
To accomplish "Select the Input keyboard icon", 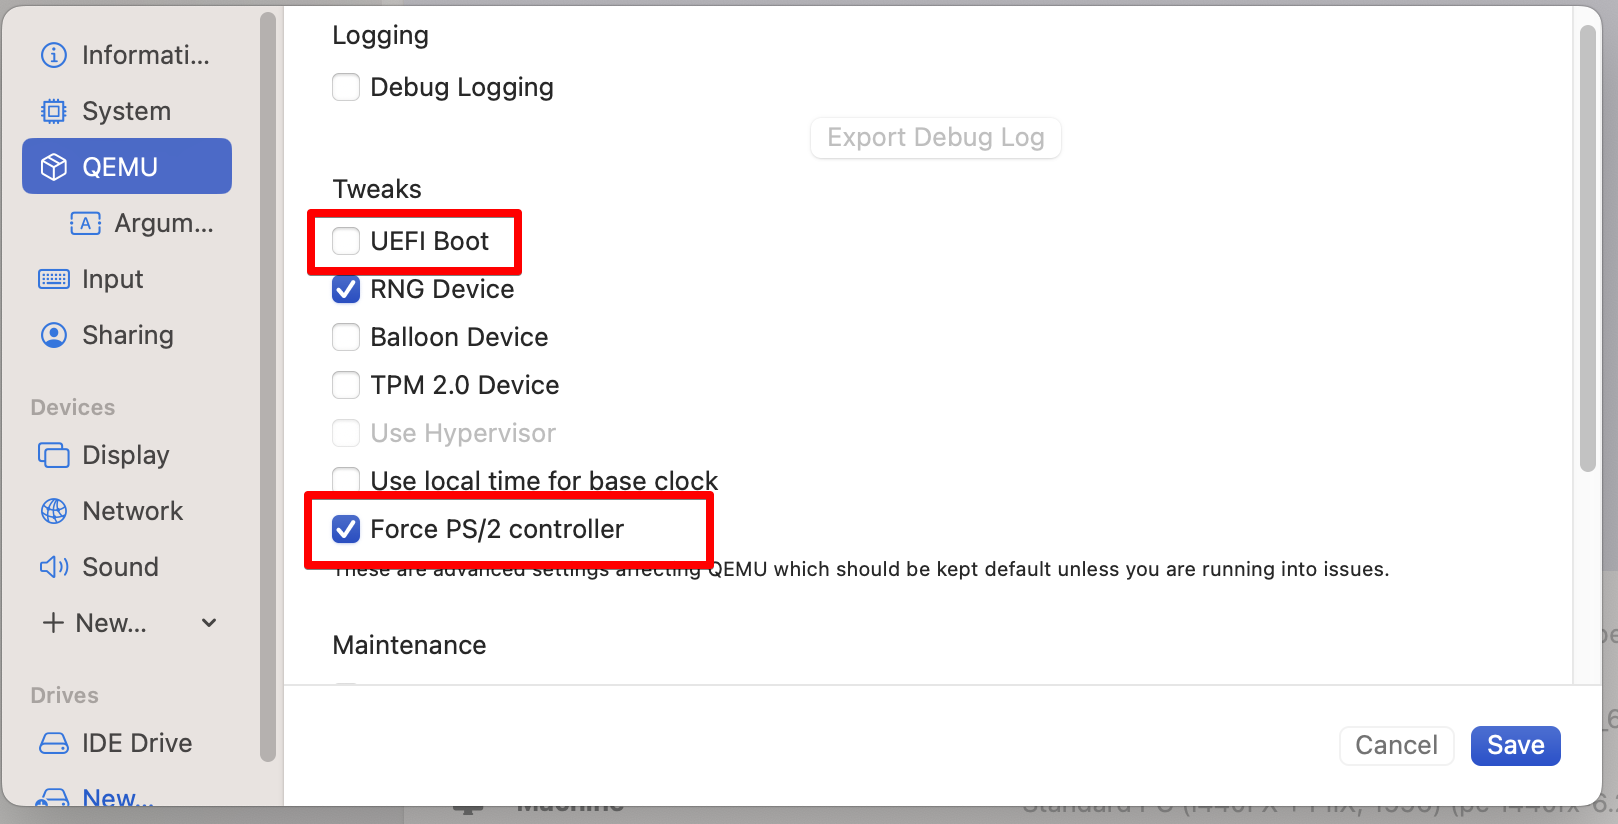I will (x=54, y=279).
